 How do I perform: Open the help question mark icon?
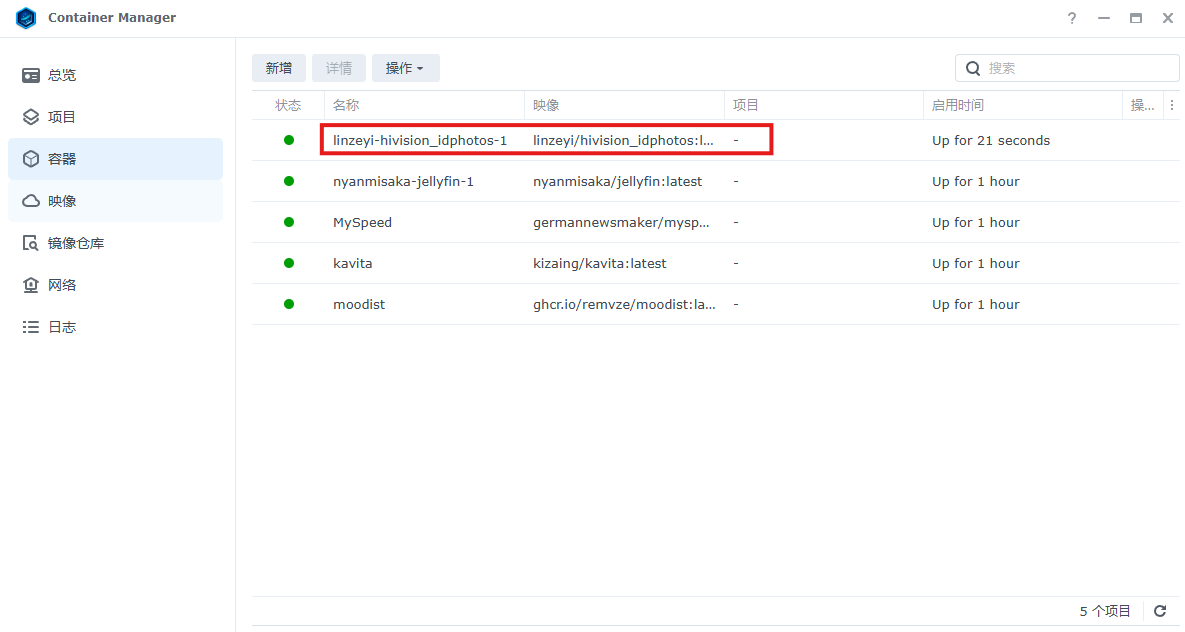[x=1072, y=18]
